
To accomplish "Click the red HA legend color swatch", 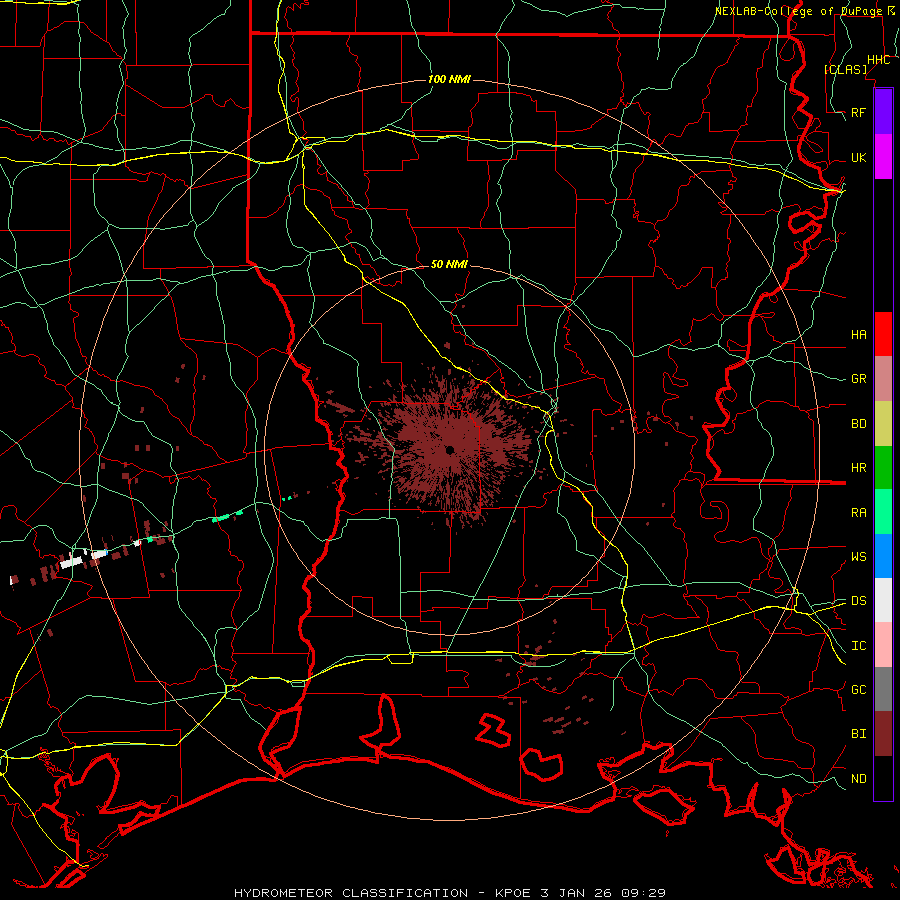I will [883, 334].
